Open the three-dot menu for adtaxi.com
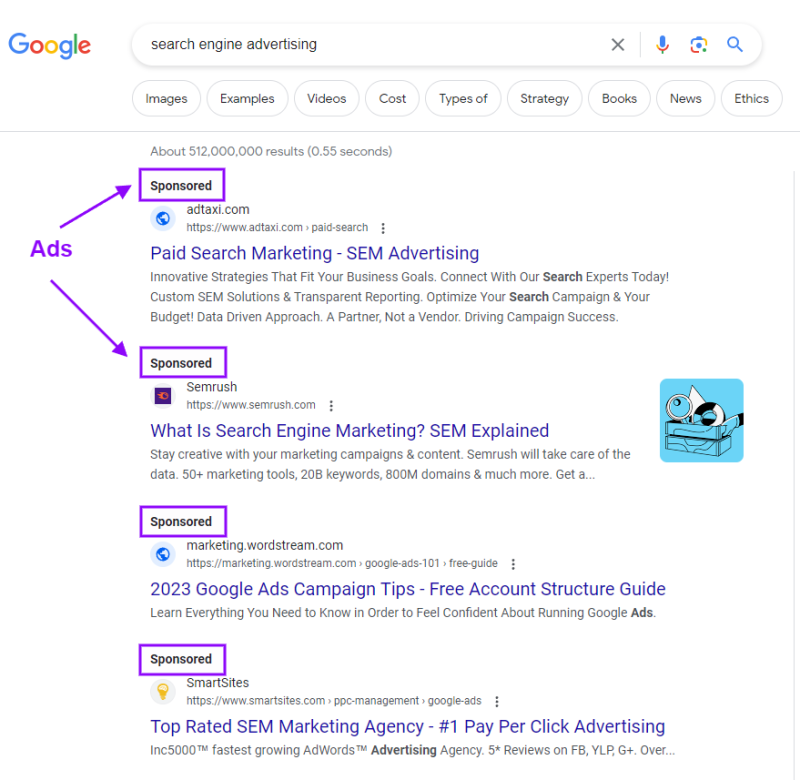Viewport: 800px width, 780px height. tap(383, 227)
